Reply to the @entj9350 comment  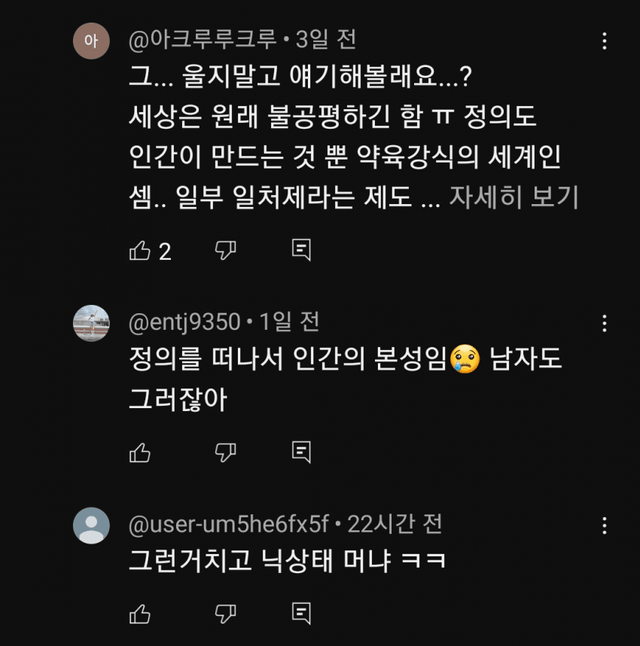click(301, 453)
